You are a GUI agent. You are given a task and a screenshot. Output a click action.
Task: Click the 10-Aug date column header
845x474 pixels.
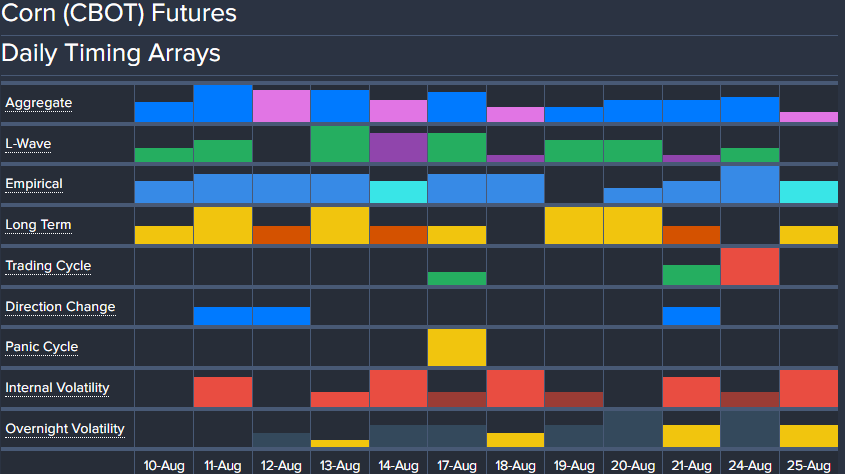164,465
